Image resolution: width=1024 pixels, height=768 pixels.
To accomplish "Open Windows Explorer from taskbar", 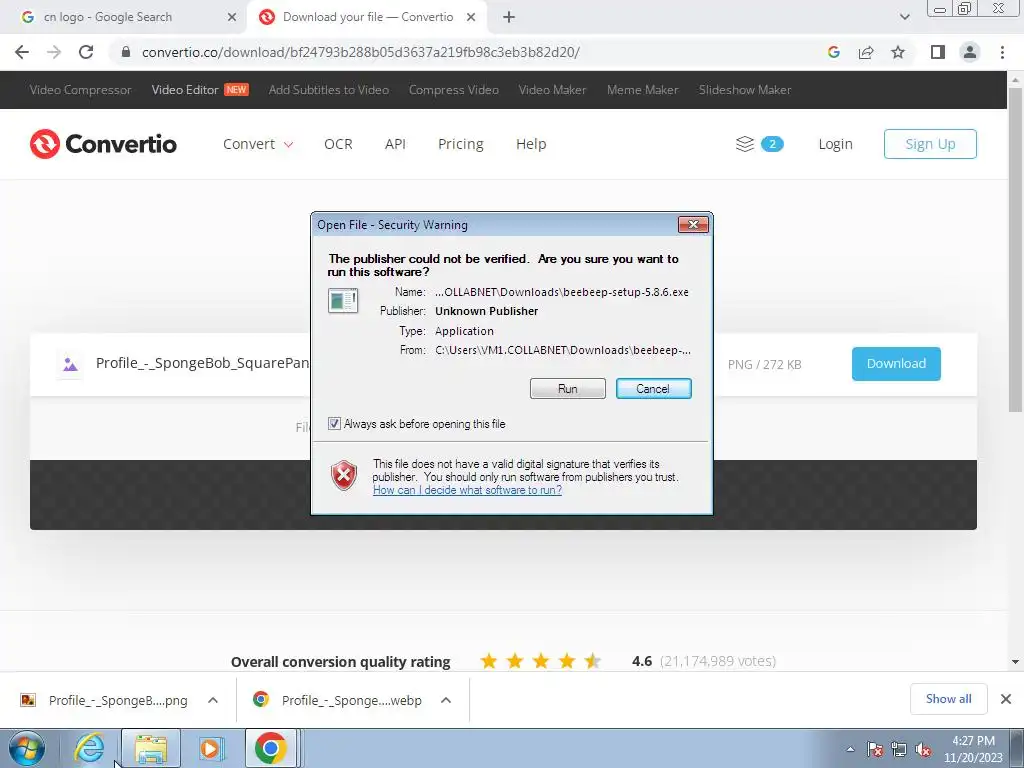I will point(151,748).
